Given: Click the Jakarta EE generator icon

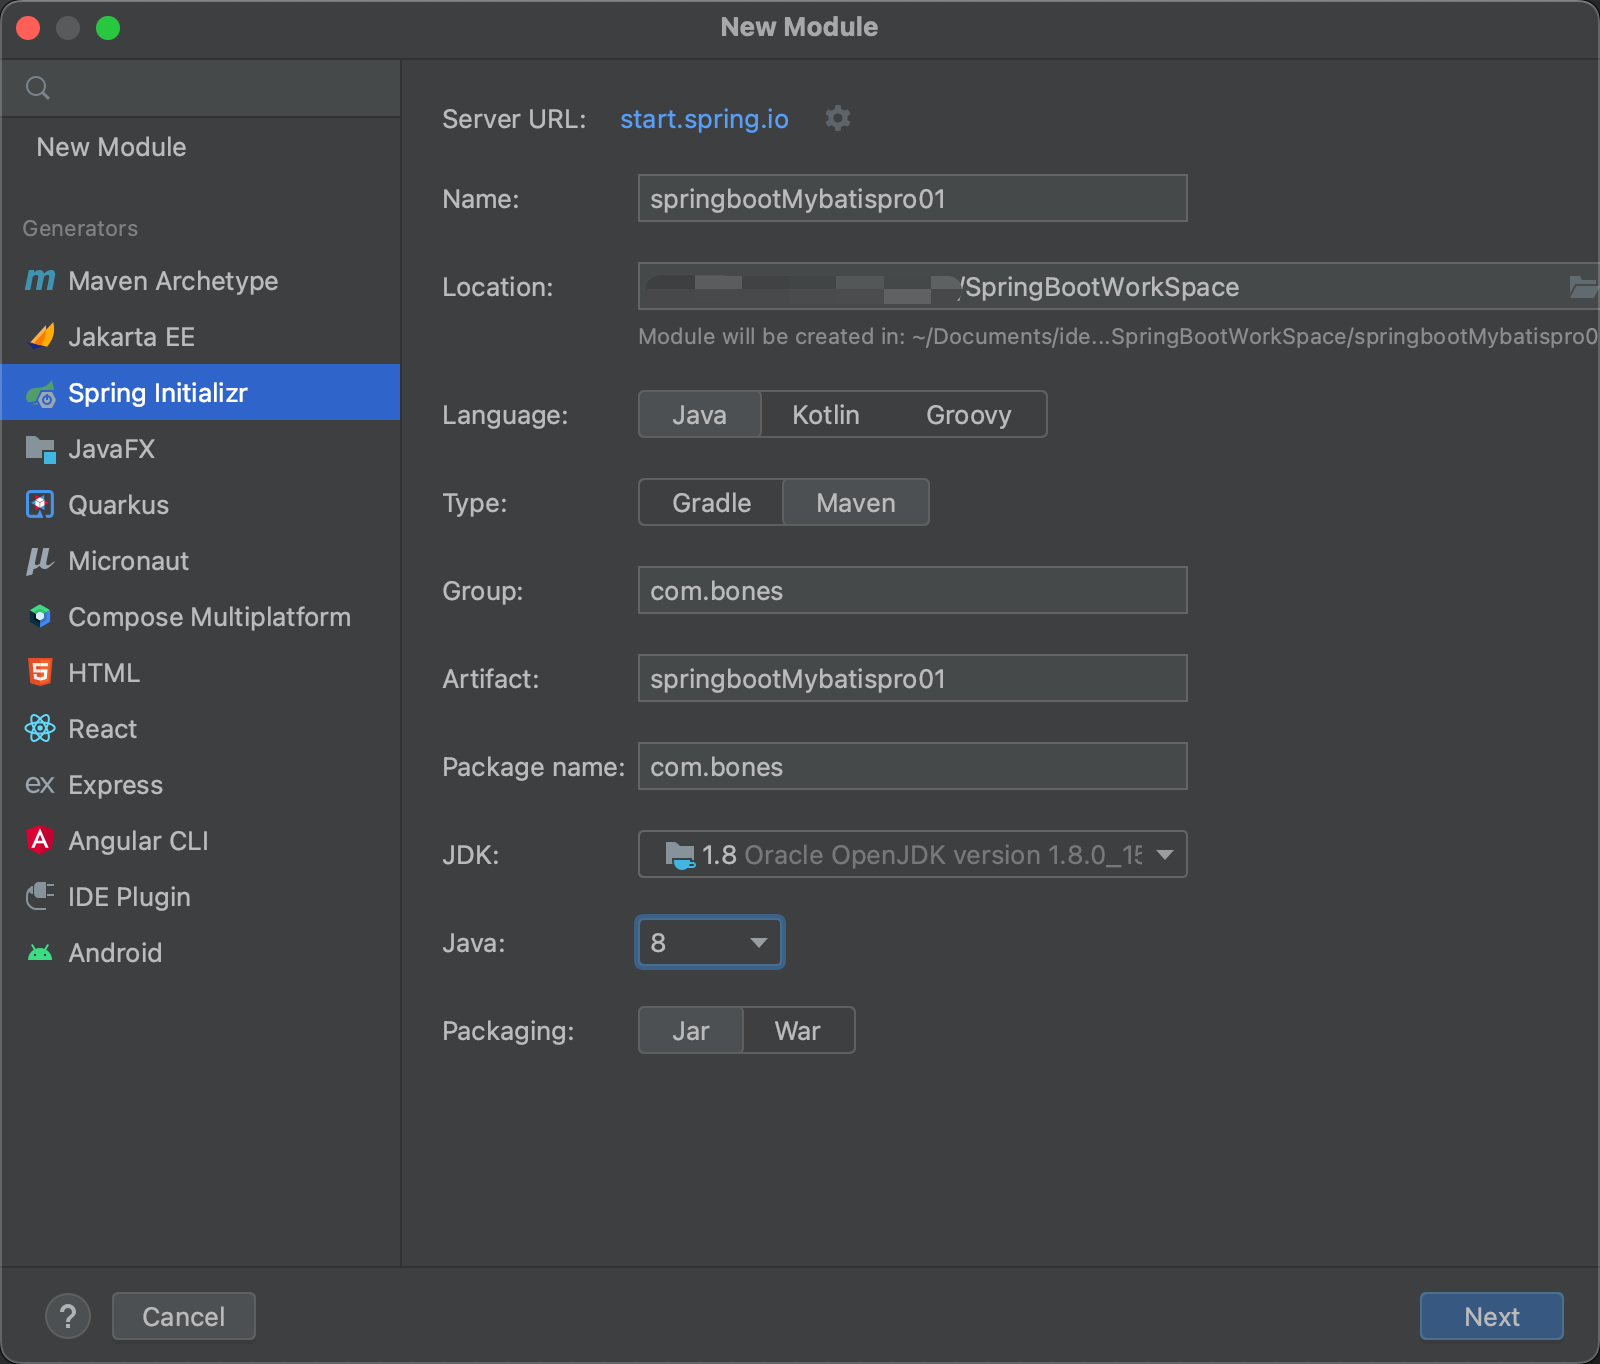Looking at the screenshot, I should (x=40, y=337).
